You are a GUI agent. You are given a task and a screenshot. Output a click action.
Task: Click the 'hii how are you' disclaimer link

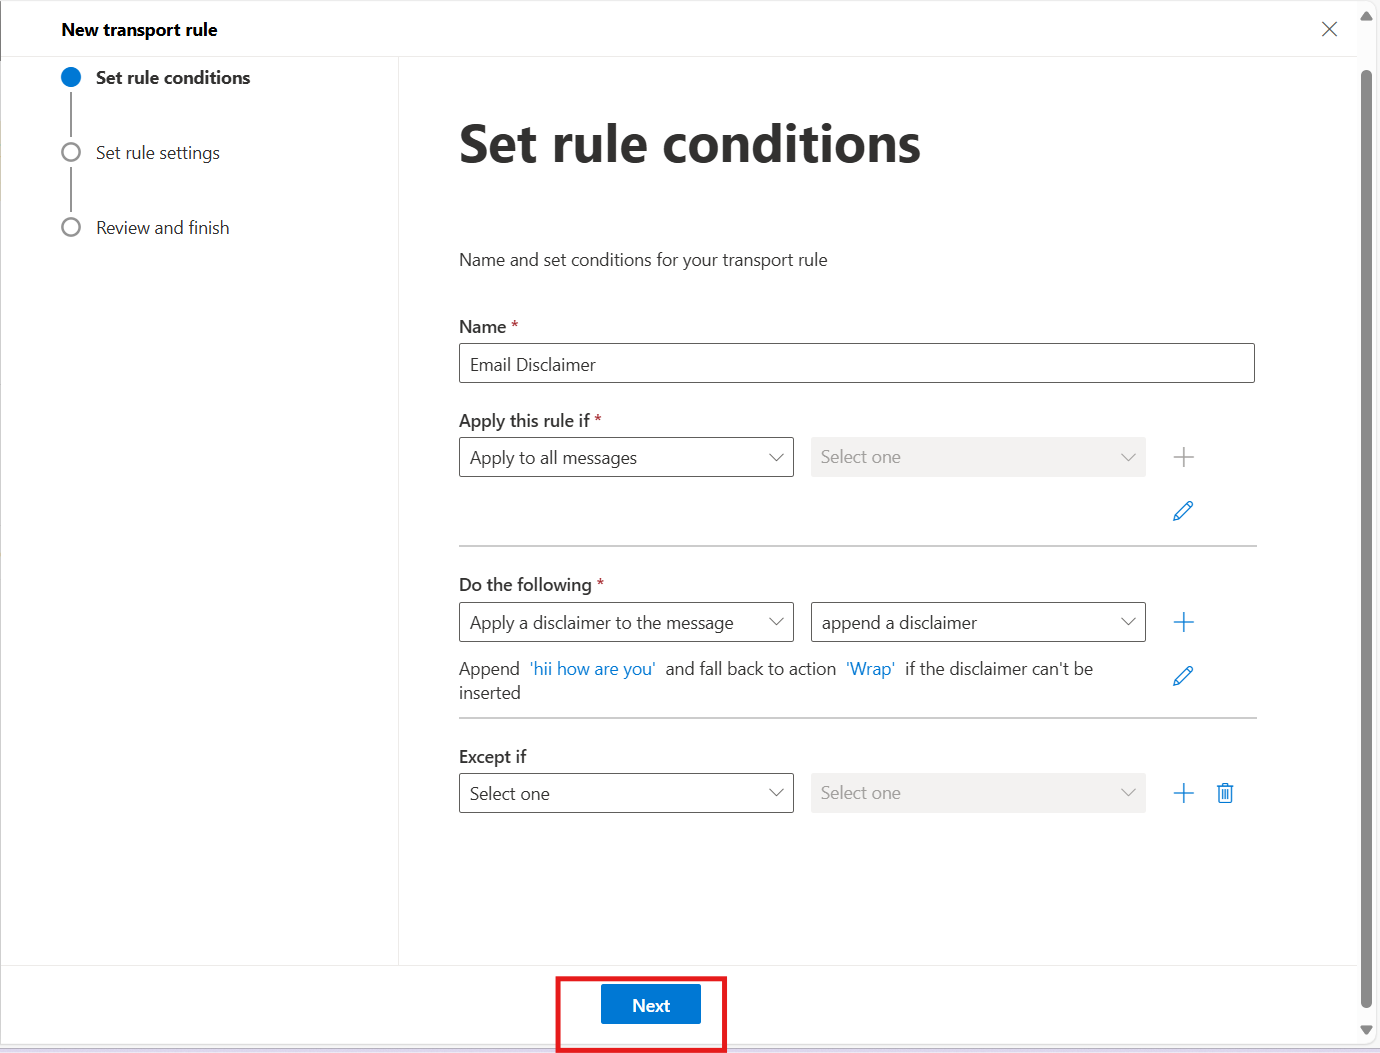[x=593, y=669]
